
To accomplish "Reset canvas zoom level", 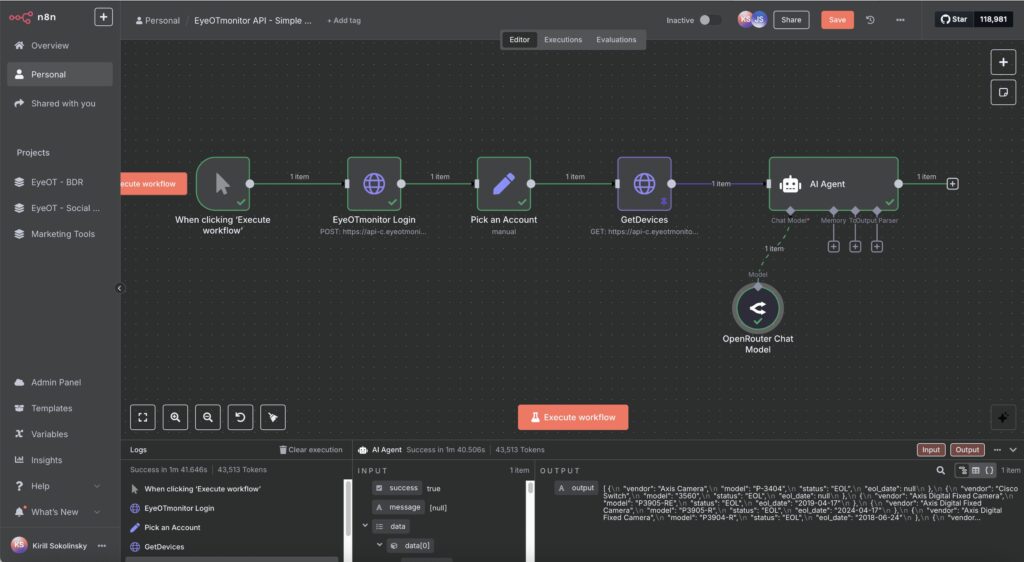I will coord(240,417).
